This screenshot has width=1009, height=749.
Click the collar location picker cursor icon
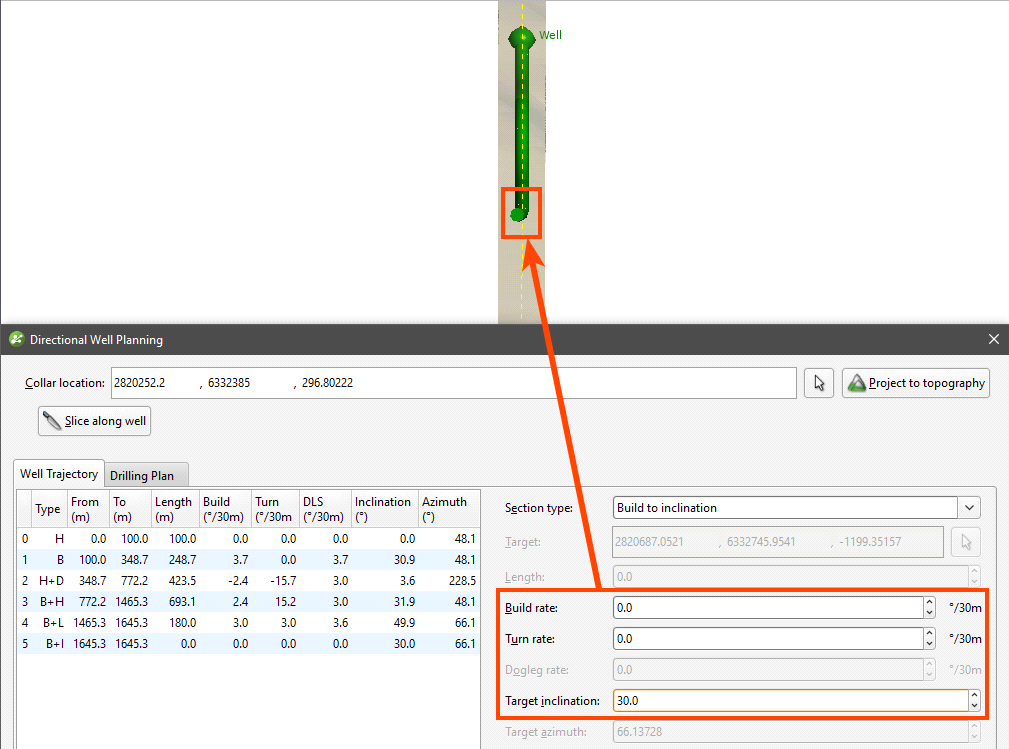[818, 383]
